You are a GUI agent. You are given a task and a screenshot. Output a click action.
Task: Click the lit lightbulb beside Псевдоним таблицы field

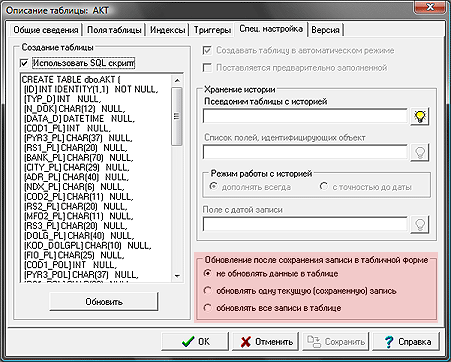point(420,116)
